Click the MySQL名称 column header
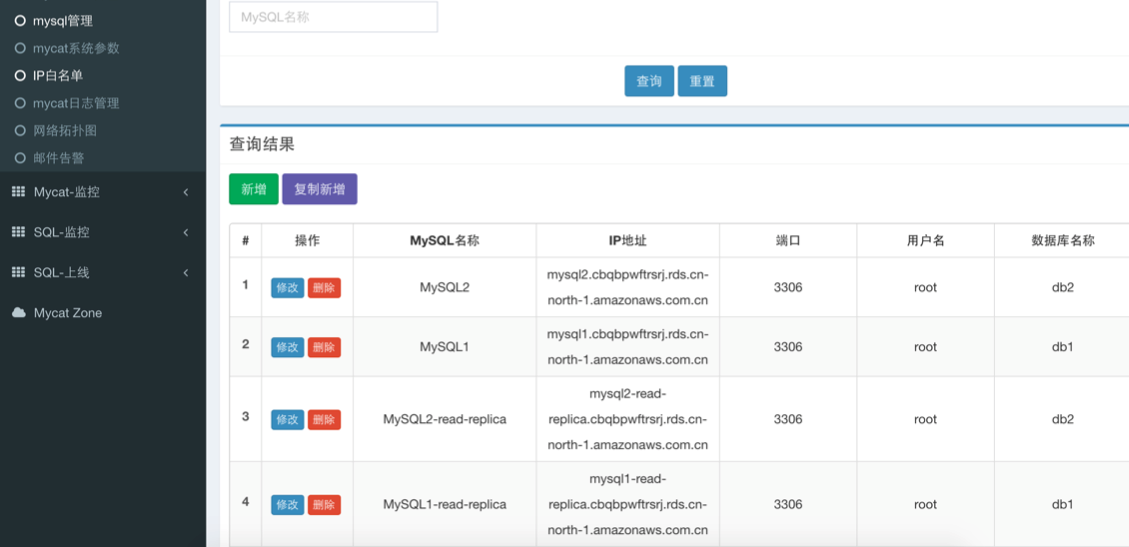 (x=444, y=241)
